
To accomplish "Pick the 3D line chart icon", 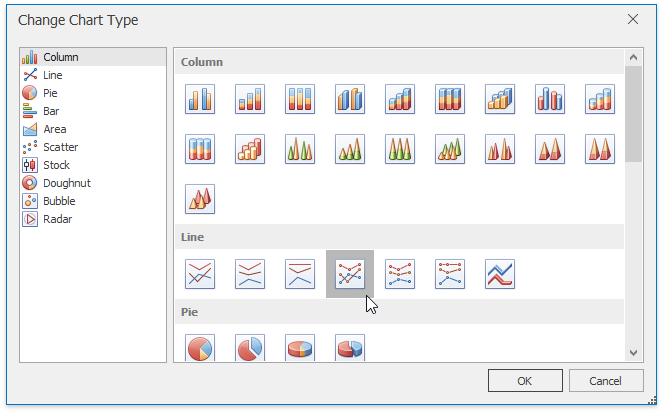I will point(500,274).
